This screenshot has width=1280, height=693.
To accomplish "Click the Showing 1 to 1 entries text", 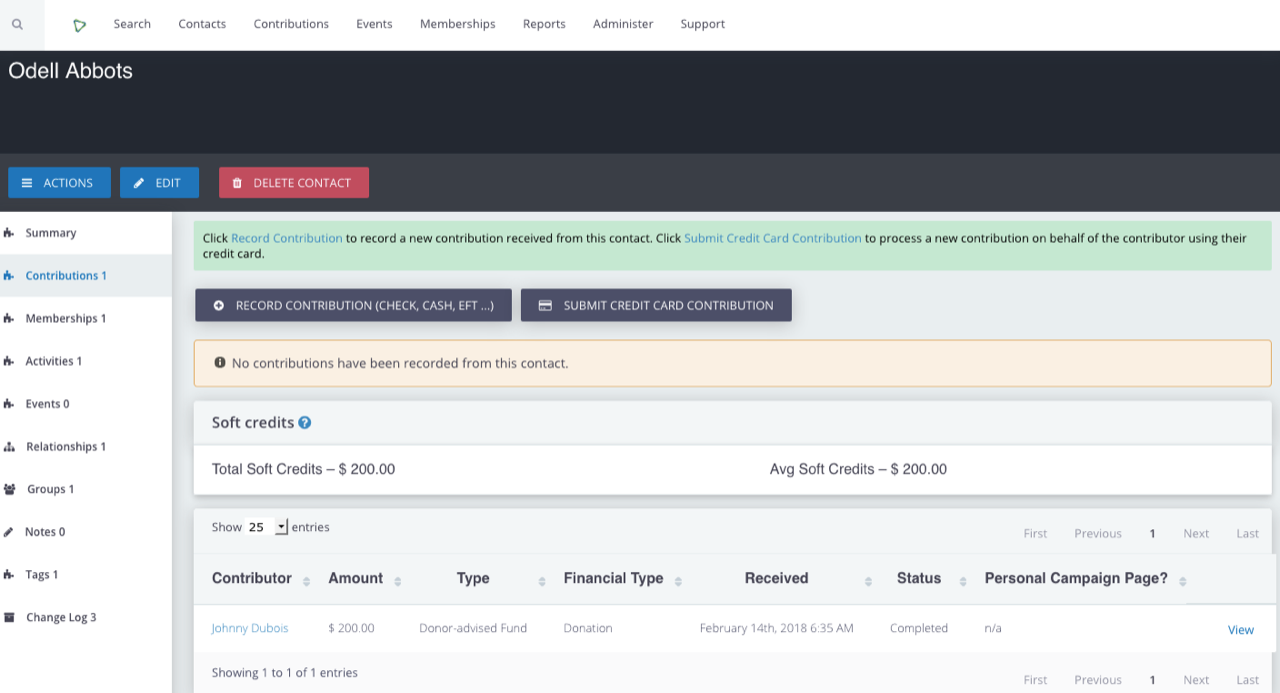I will click(285, 673).
